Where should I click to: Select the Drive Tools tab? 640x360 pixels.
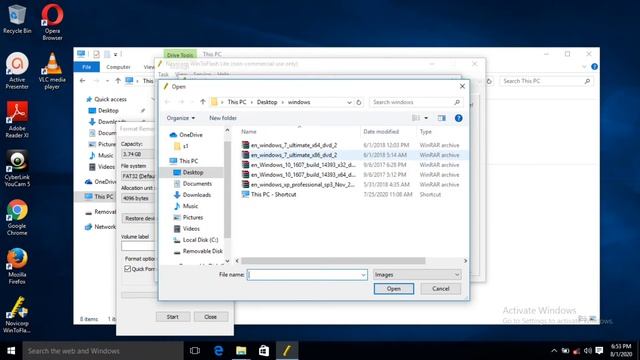click(180, 55)
